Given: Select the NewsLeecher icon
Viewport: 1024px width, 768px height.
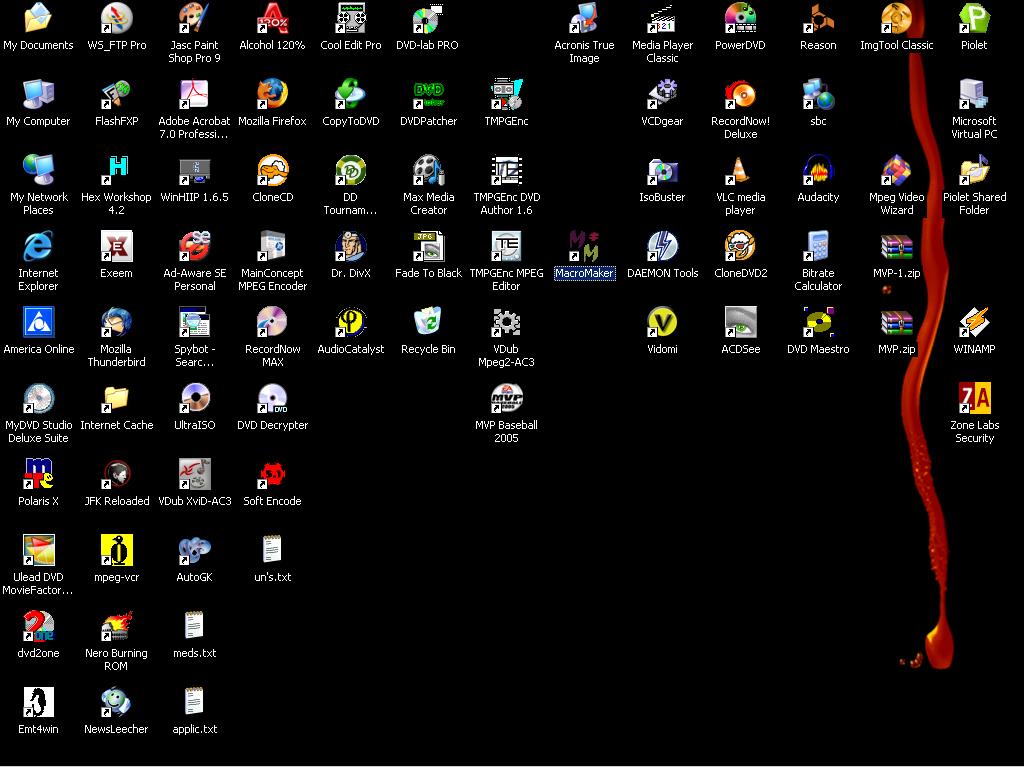Looking at the screenshot, I should pyautogui.click(x=117, y=702).
